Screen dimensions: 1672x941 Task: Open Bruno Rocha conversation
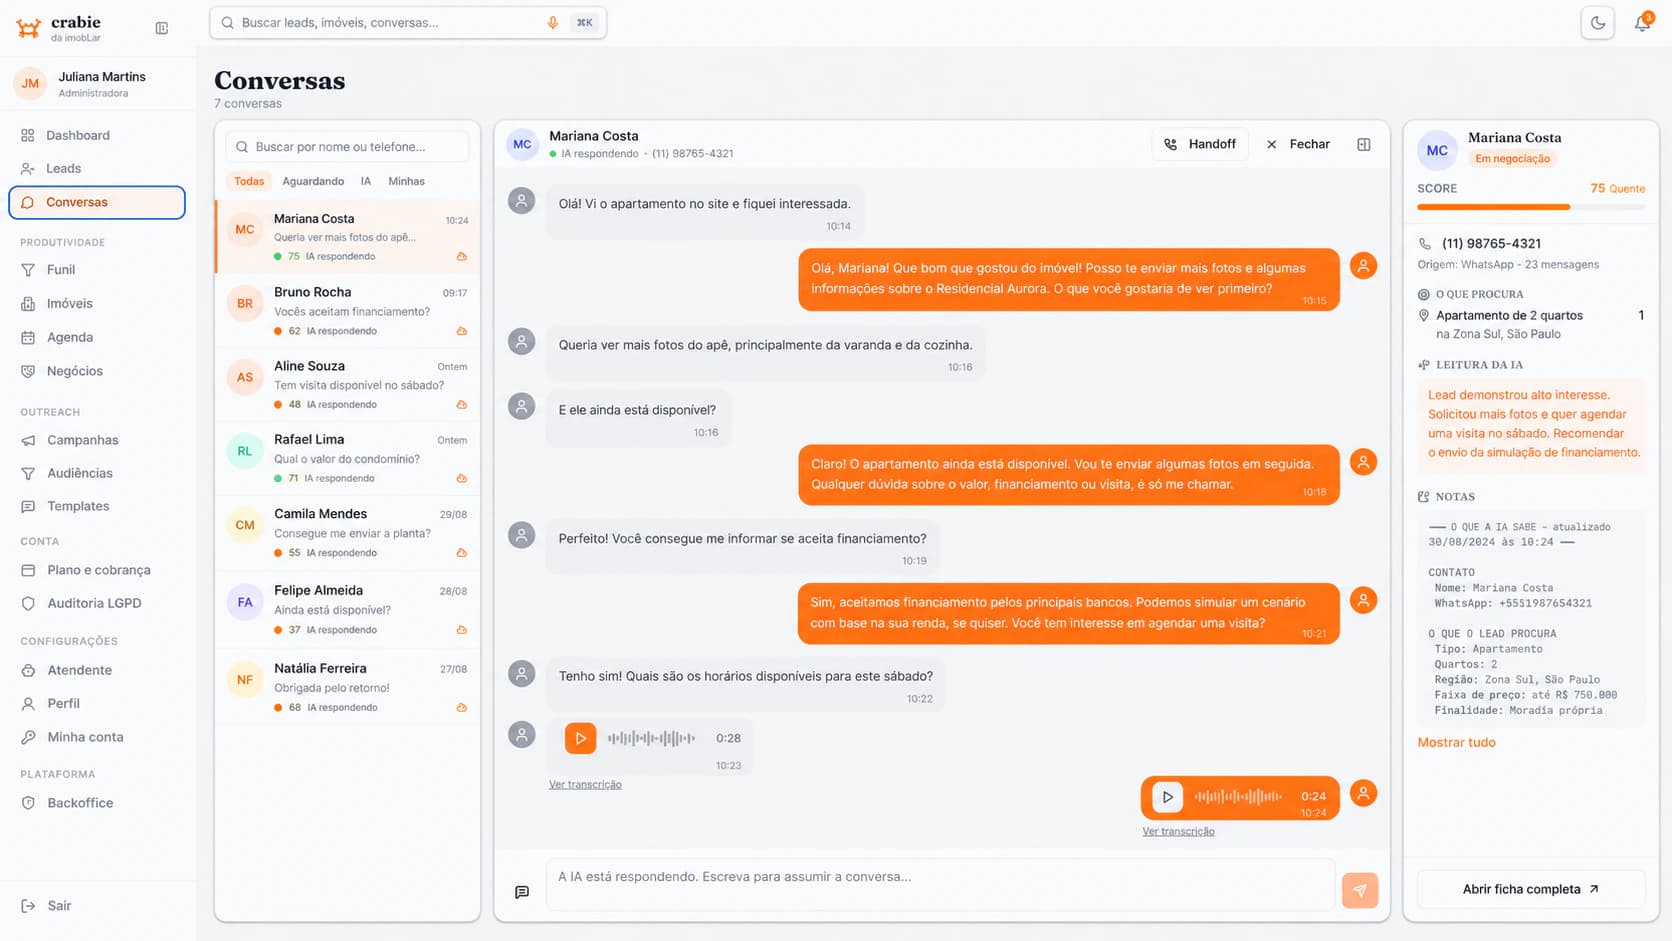tap(347, 311)
